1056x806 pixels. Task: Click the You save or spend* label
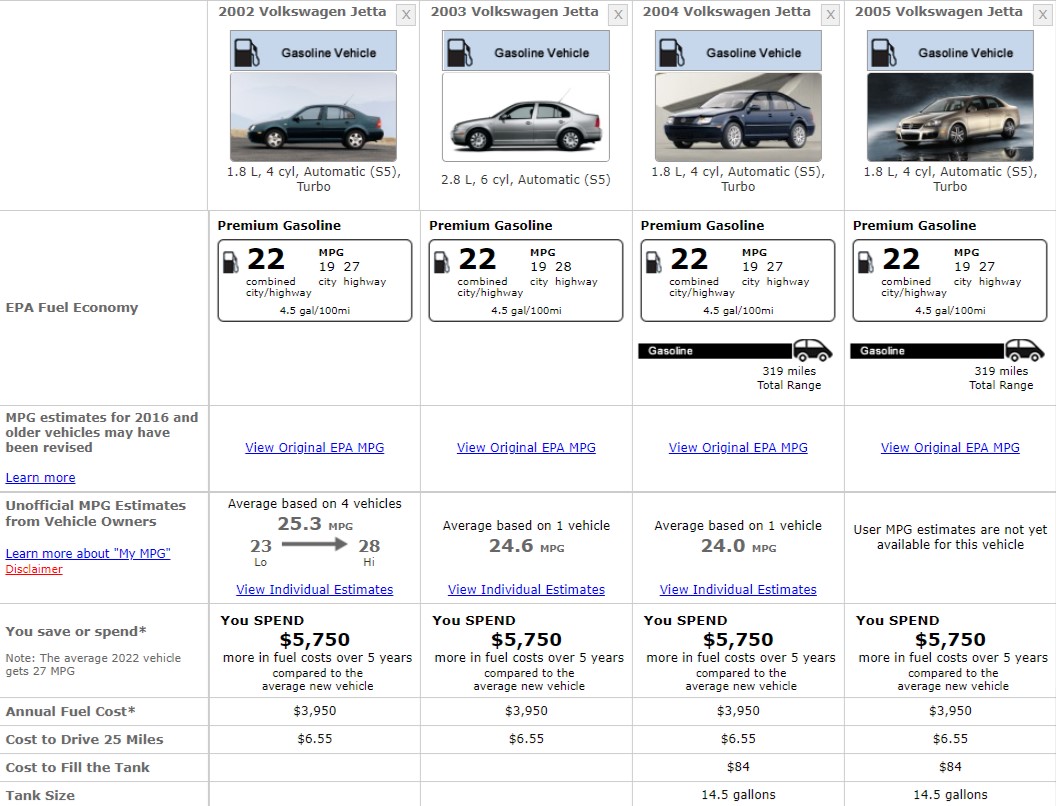tap(76, 632)
